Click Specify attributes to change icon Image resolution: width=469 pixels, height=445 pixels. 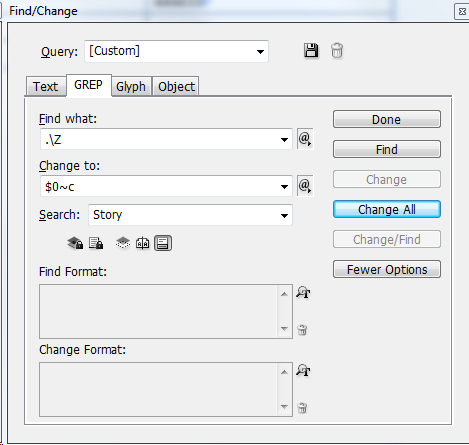coord(303,371)
